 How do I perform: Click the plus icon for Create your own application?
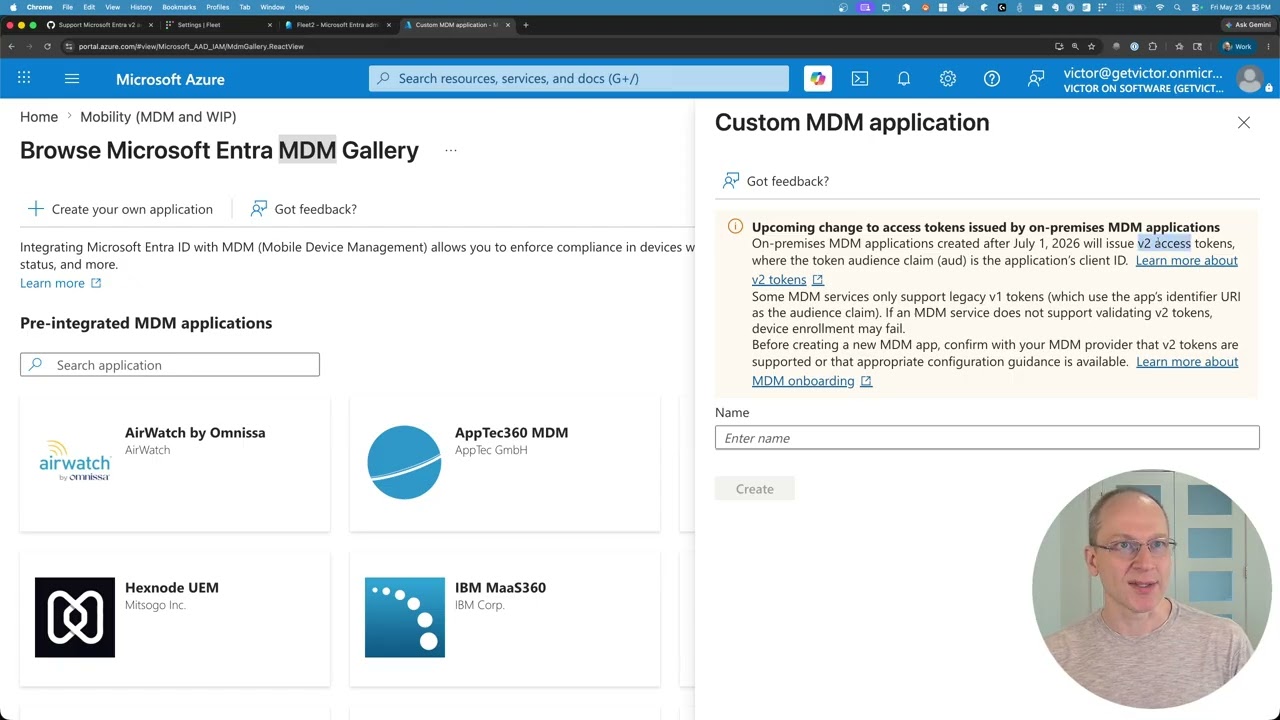(36, 208)
